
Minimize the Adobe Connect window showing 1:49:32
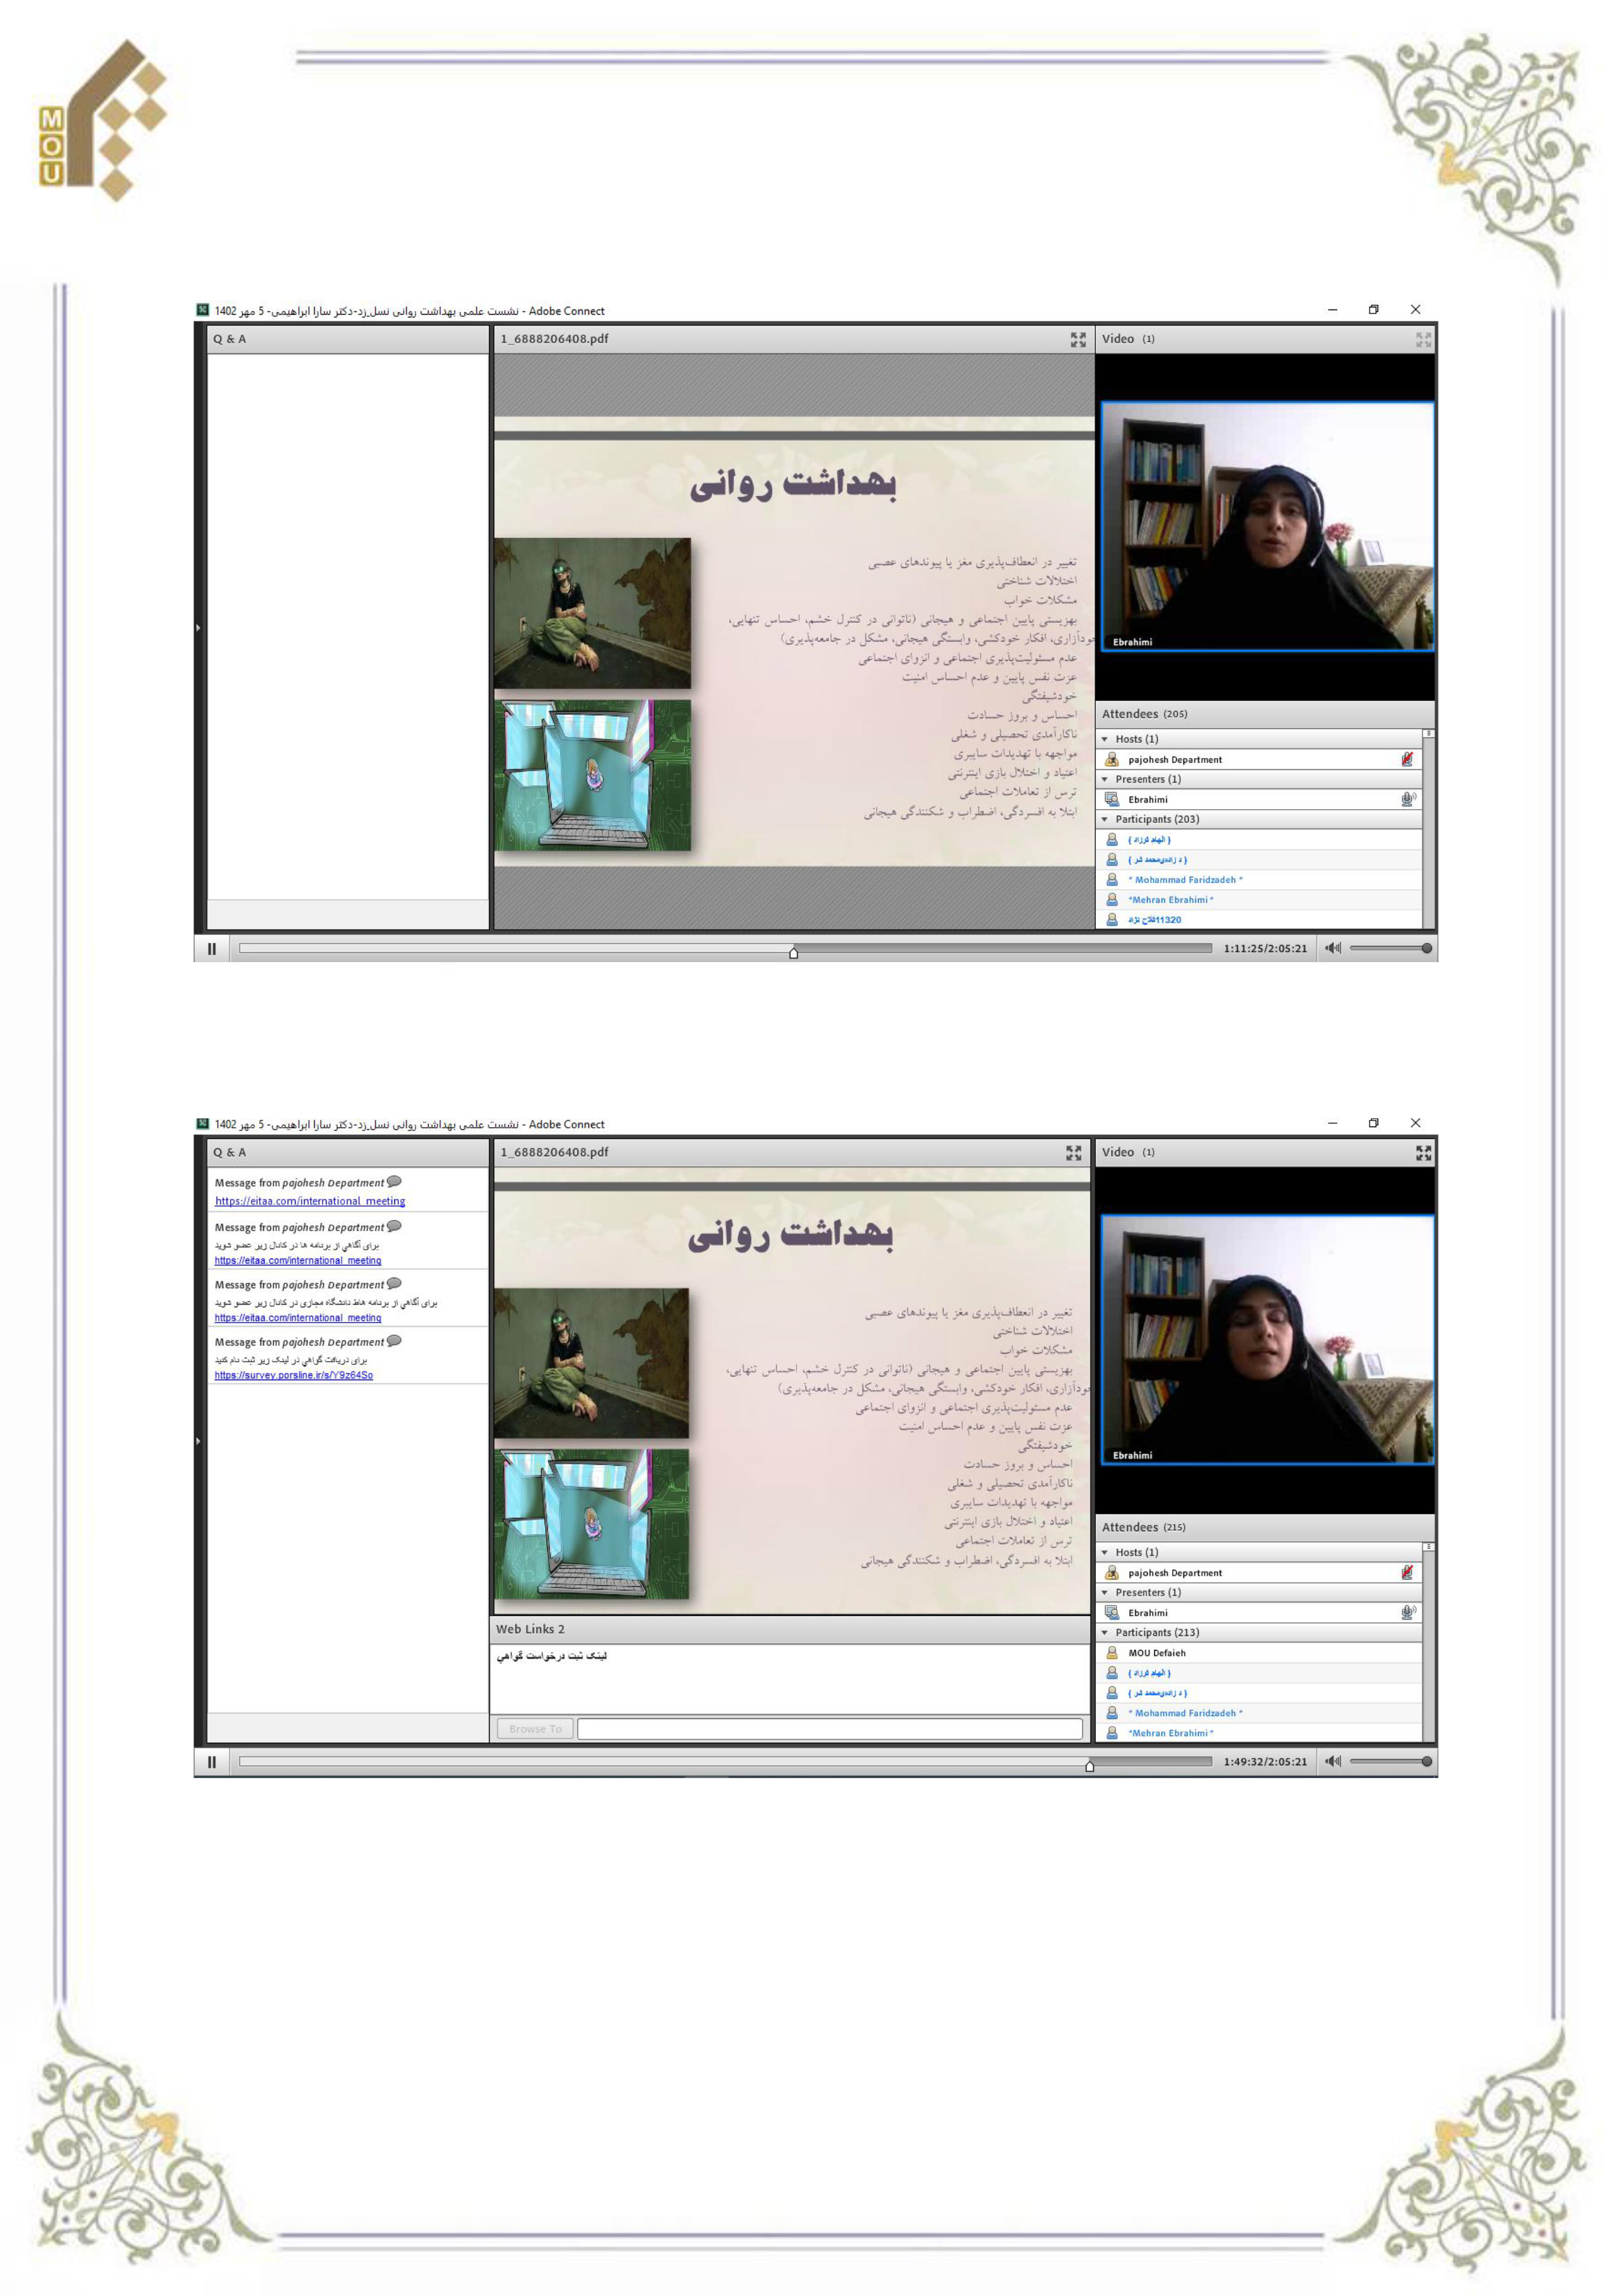tap(1332, 1123)
